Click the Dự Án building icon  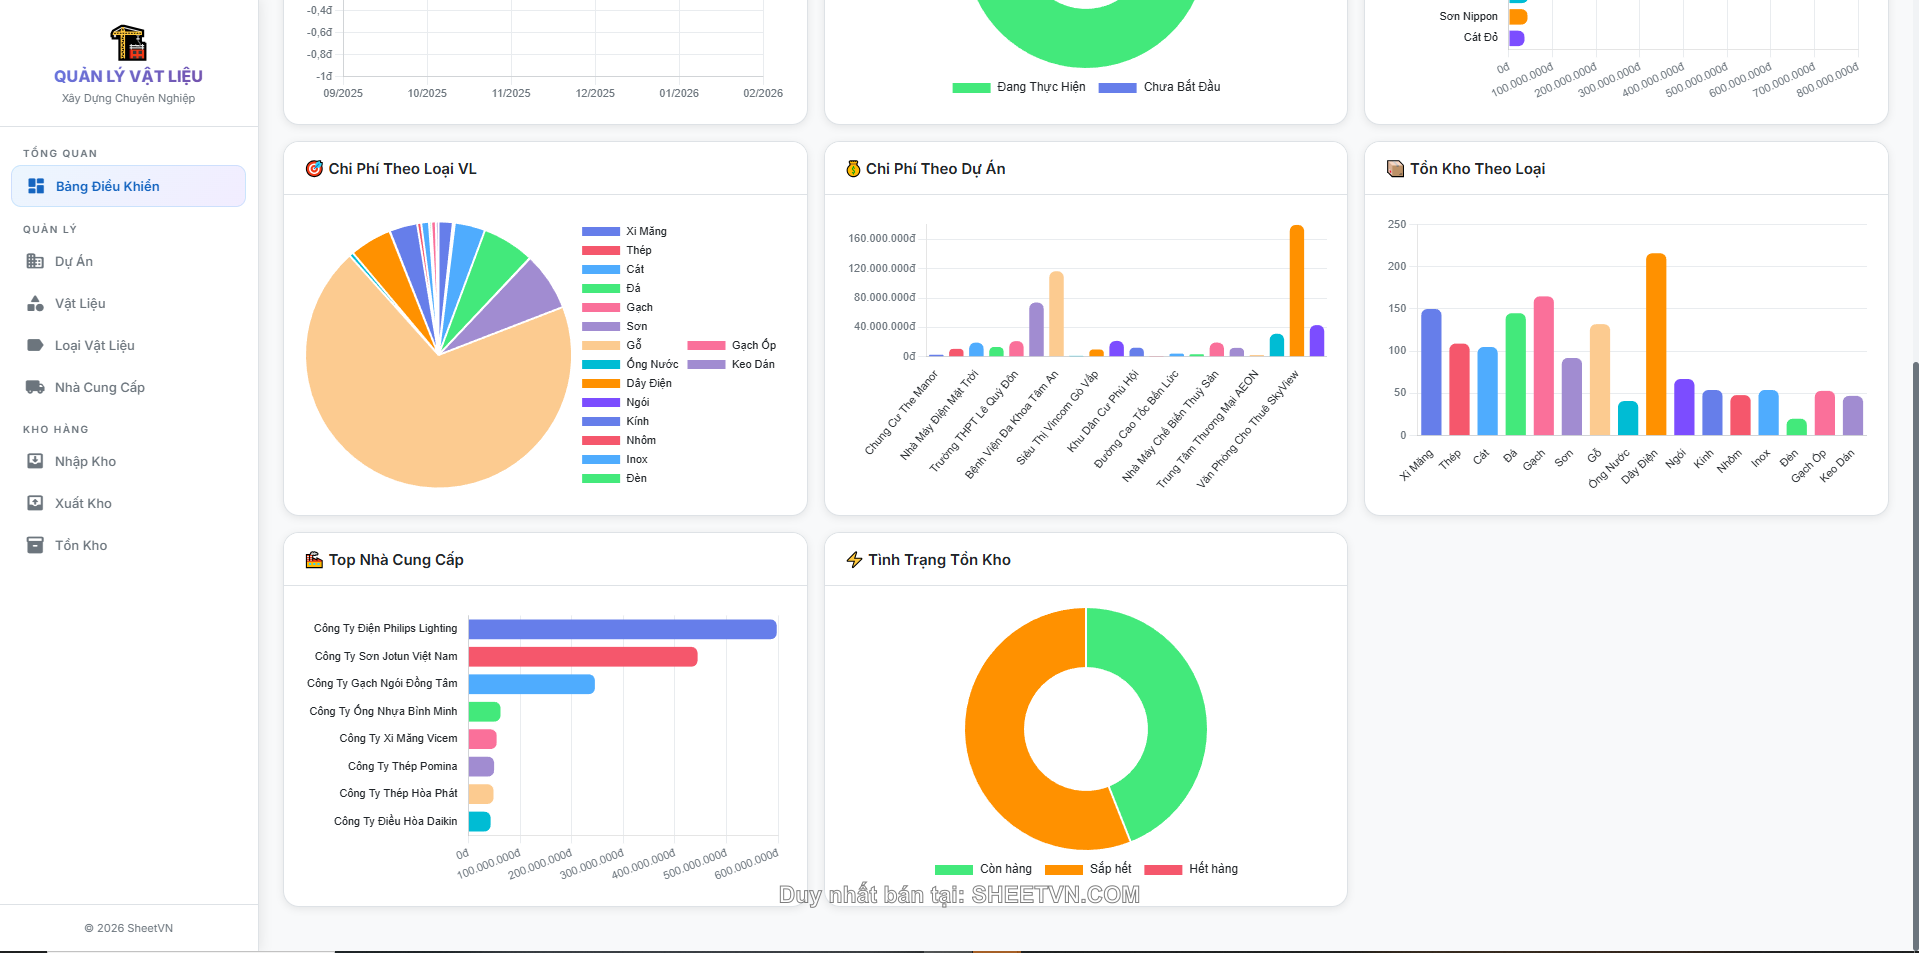pos(35,261)
